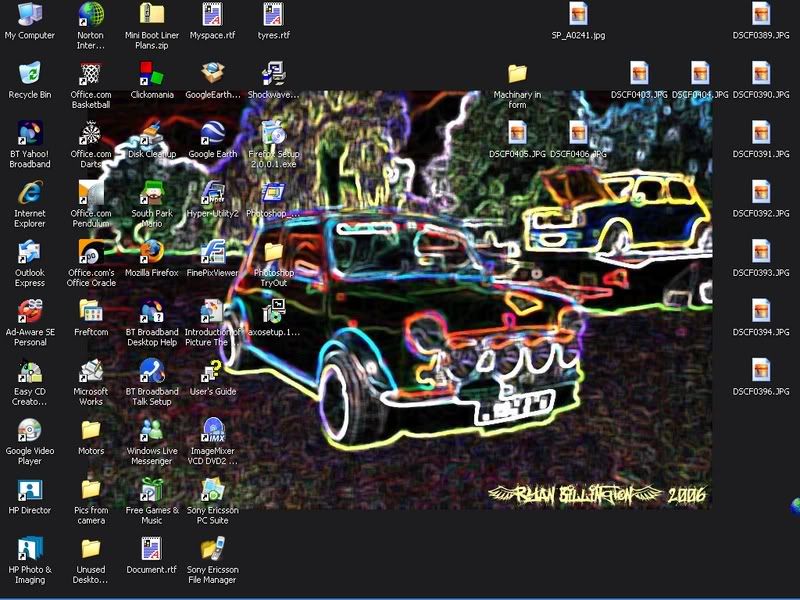Select Mini Boot Liner Plans.zip file

pyautogui.click(x=152, y=14)
